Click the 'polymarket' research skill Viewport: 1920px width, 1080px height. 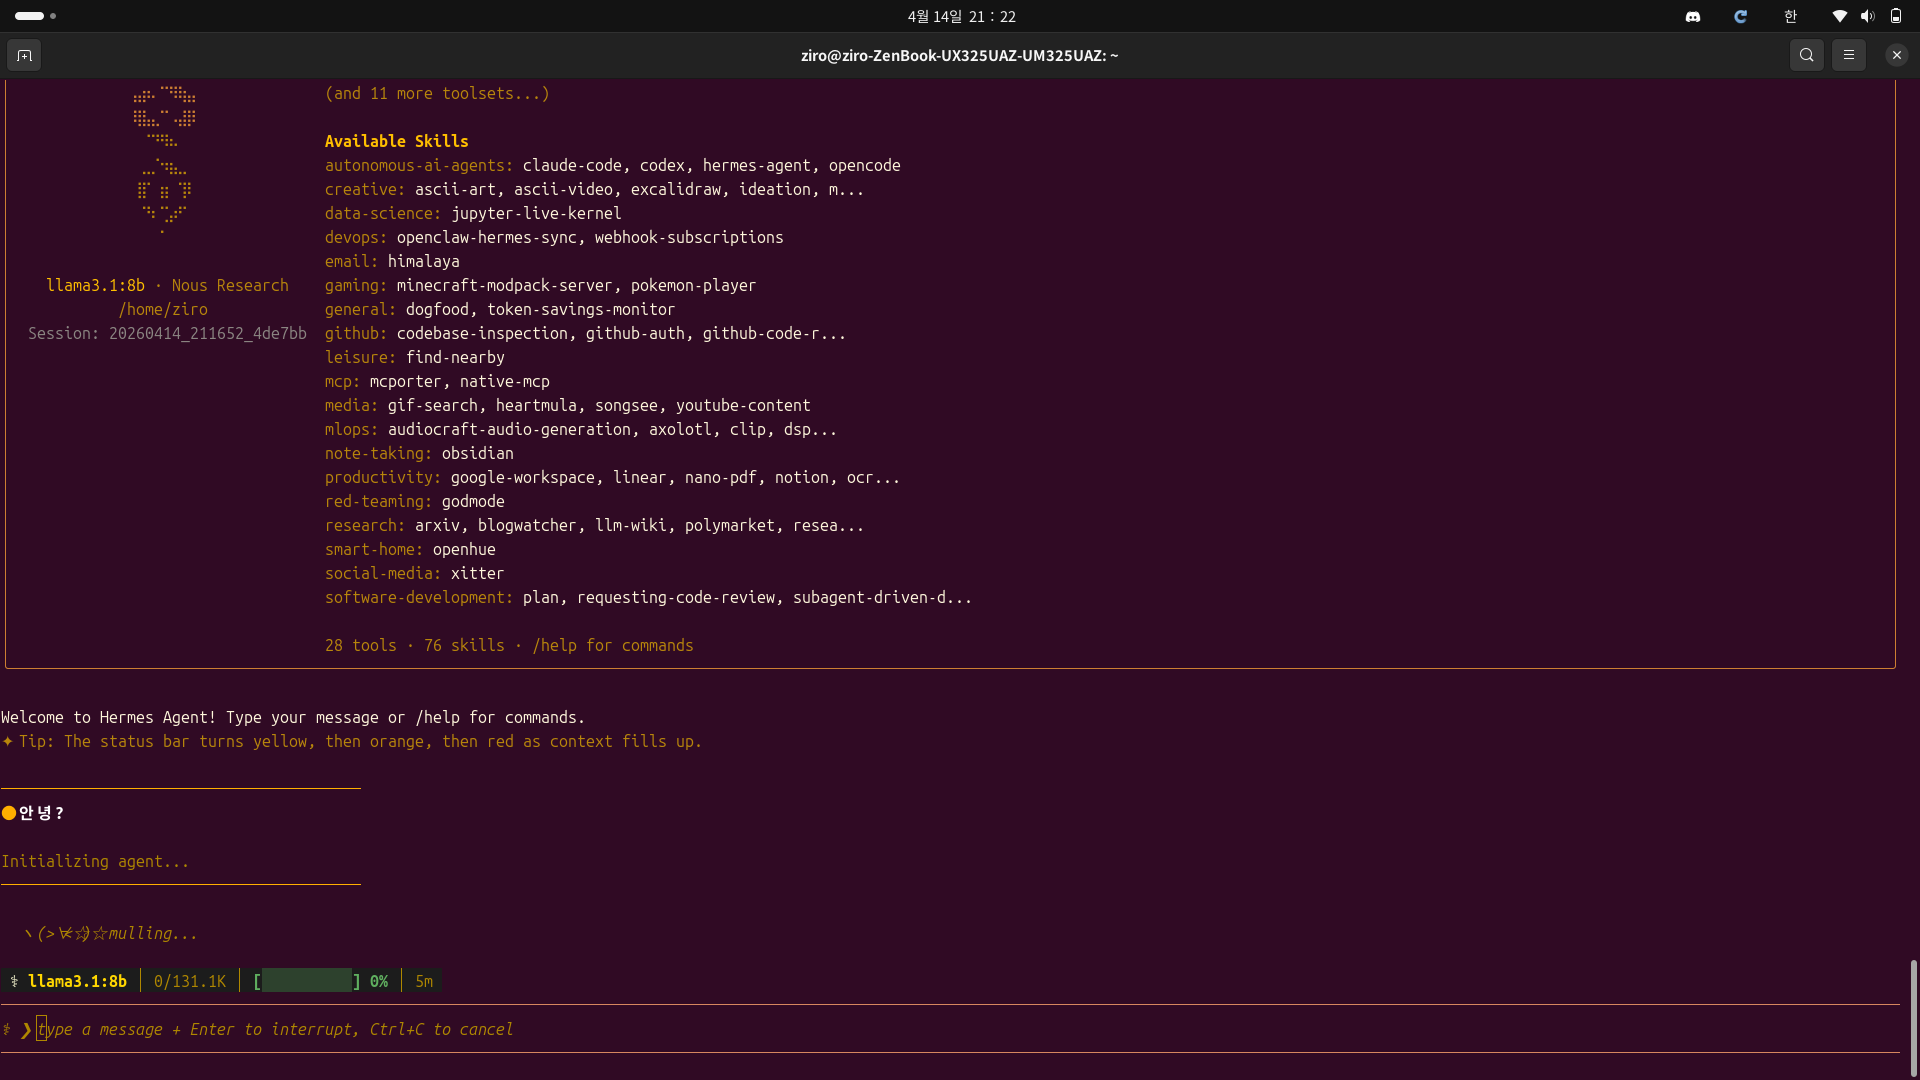[730, 525]
